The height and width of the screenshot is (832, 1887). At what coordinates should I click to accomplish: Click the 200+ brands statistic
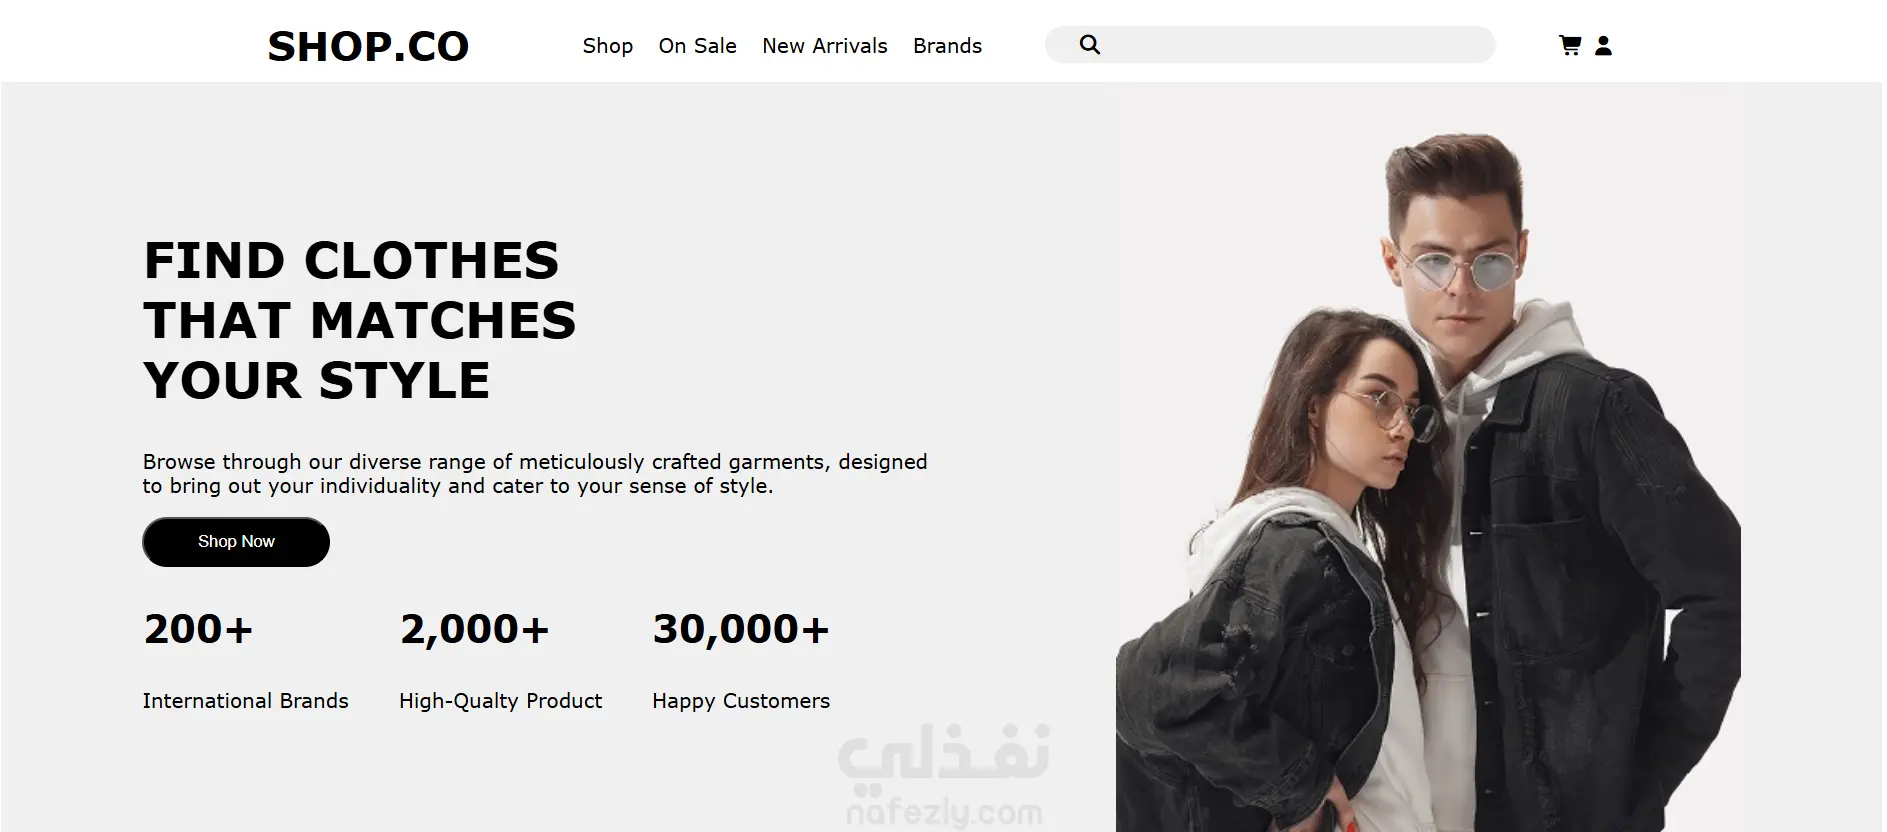[198, 629]
